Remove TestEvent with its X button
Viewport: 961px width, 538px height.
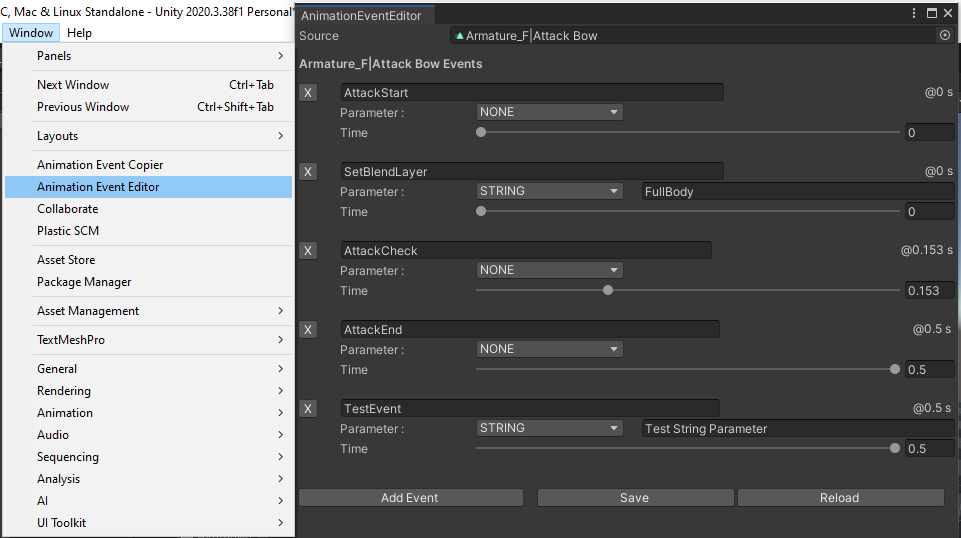308,409
